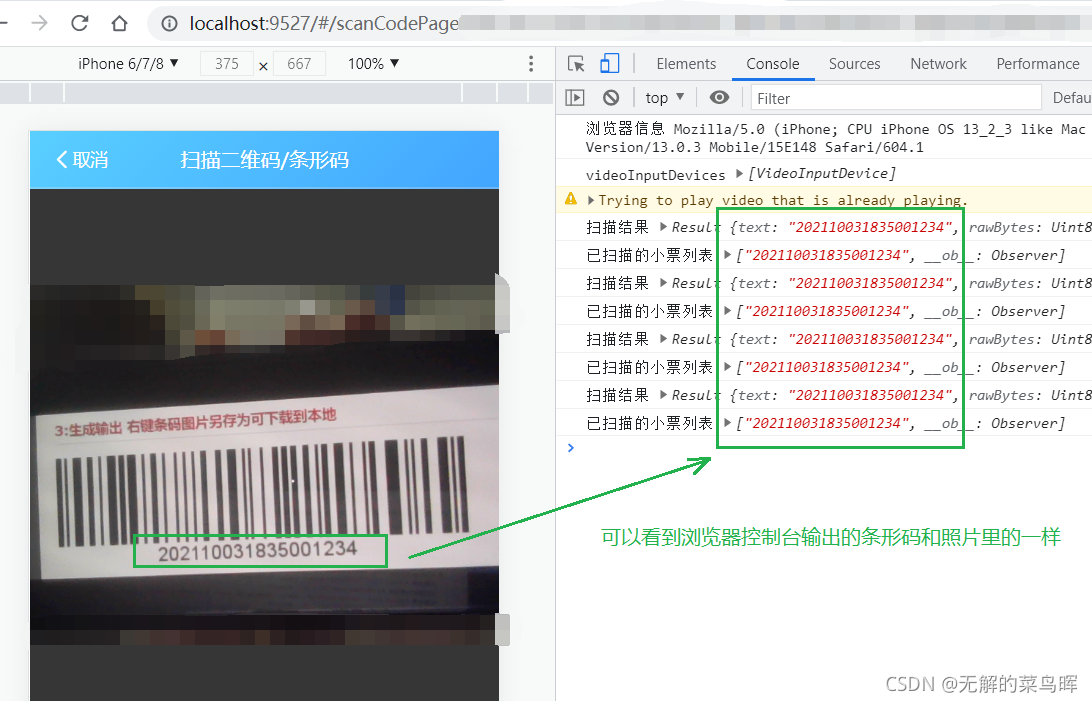
Task: Open device toolbar more options menu
Action: pos(531,64)
